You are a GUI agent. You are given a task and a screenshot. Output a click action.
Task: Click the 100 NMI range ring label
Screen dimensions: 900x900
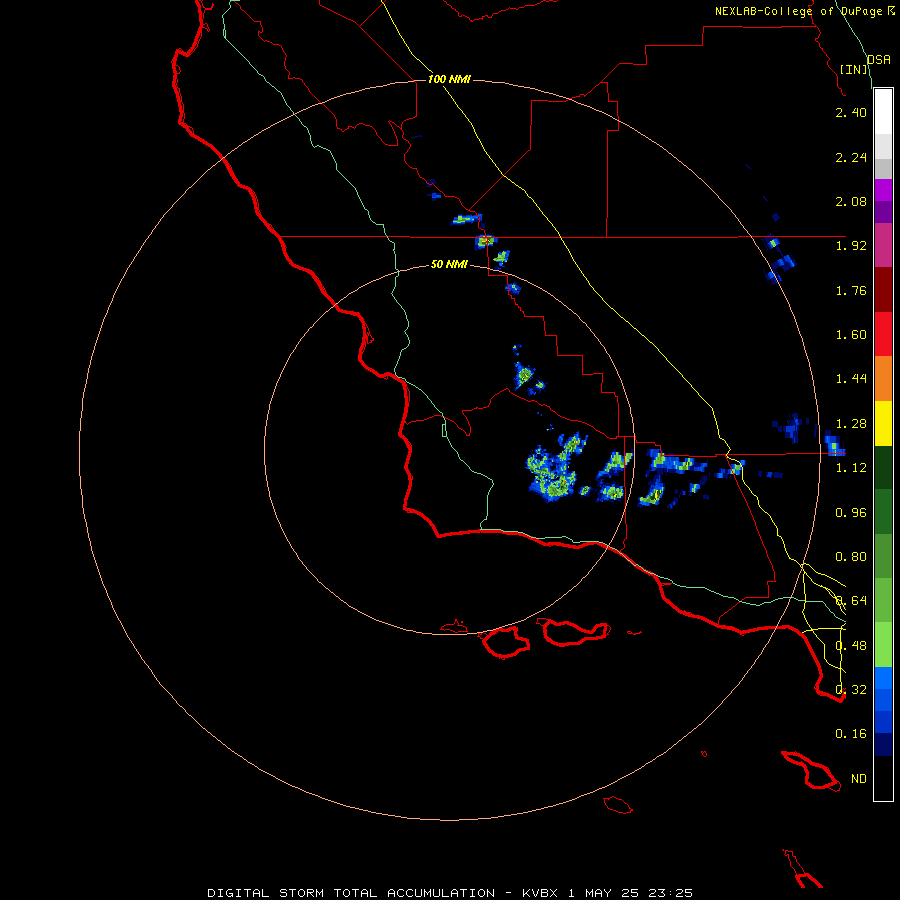coord(449,79)
